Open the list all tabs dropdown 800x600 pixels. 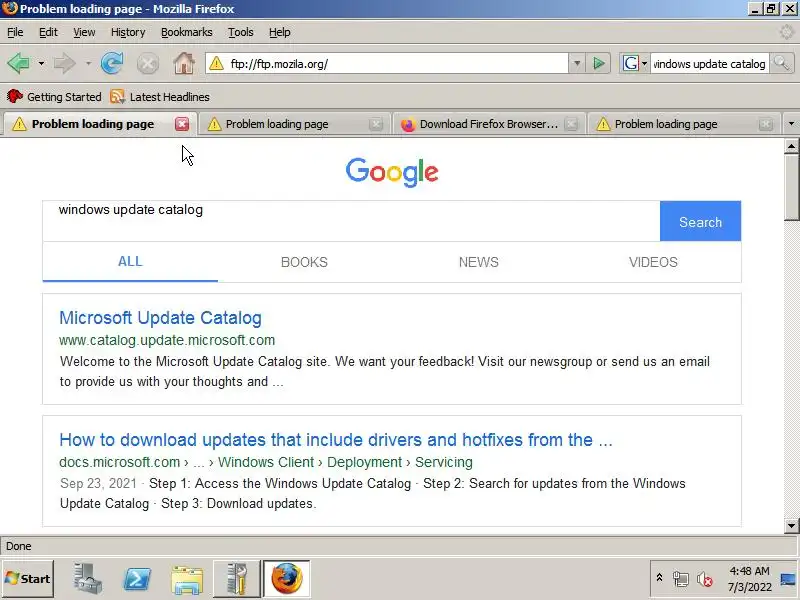point(791,123)
